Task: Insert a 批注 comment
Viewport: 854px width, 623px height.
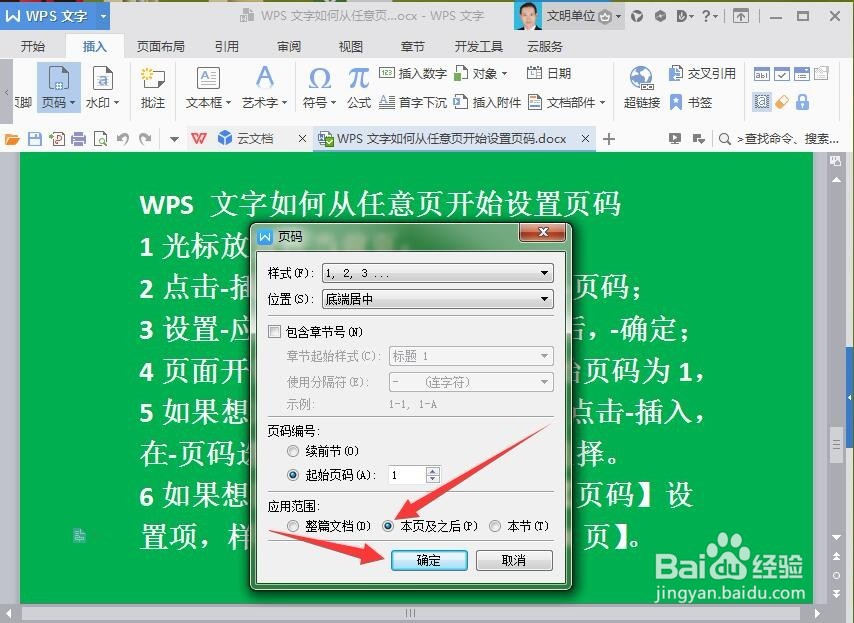Action: (x=152, y=87)
